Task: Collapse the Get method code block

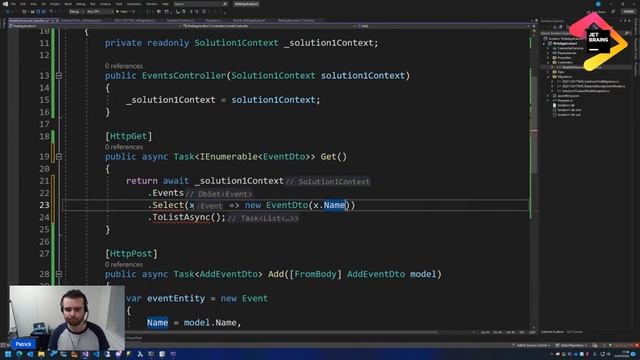Action: coord(59,156)
